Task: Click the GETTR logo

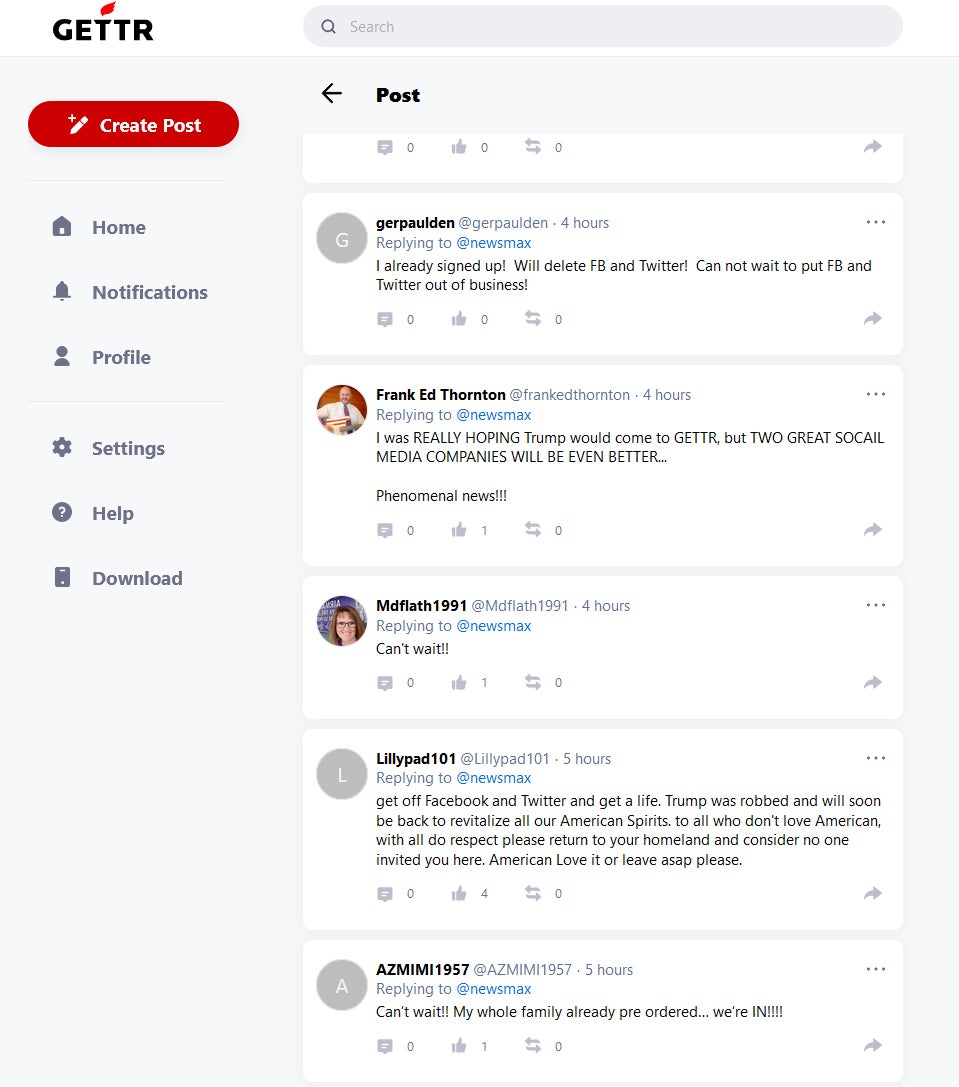Action: [x=102, y=27]
